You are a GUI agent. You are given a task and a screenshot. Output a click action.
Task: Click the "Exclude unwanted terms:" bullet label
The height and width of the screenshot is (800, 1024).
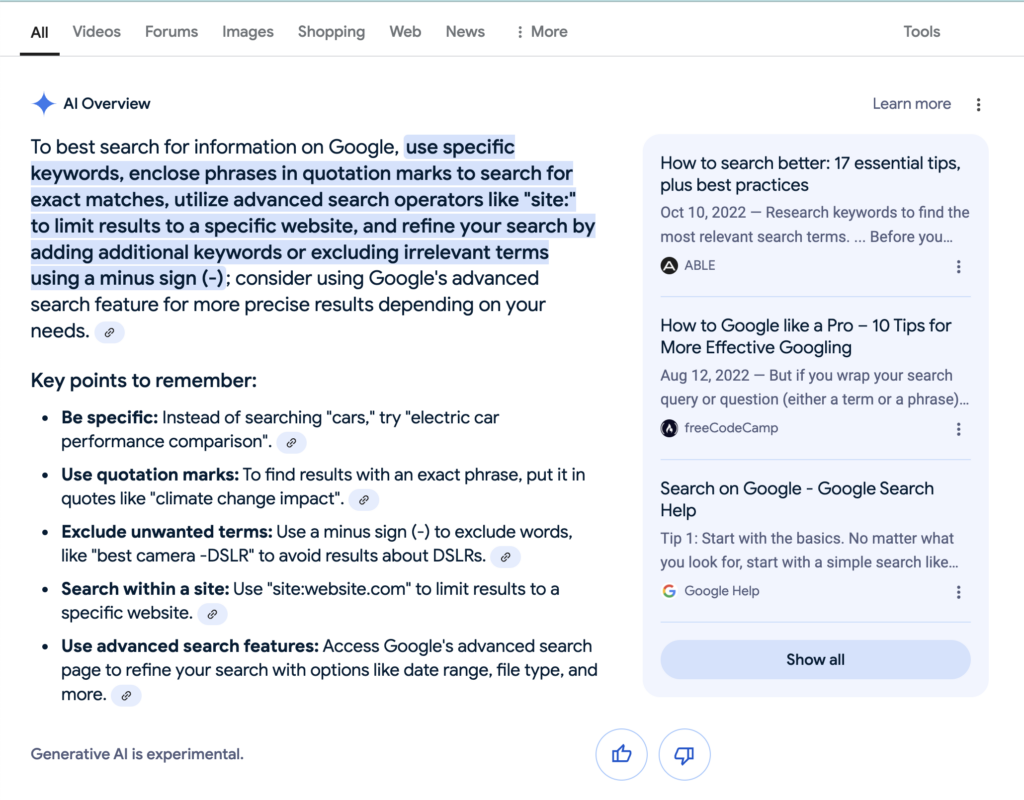167,532
